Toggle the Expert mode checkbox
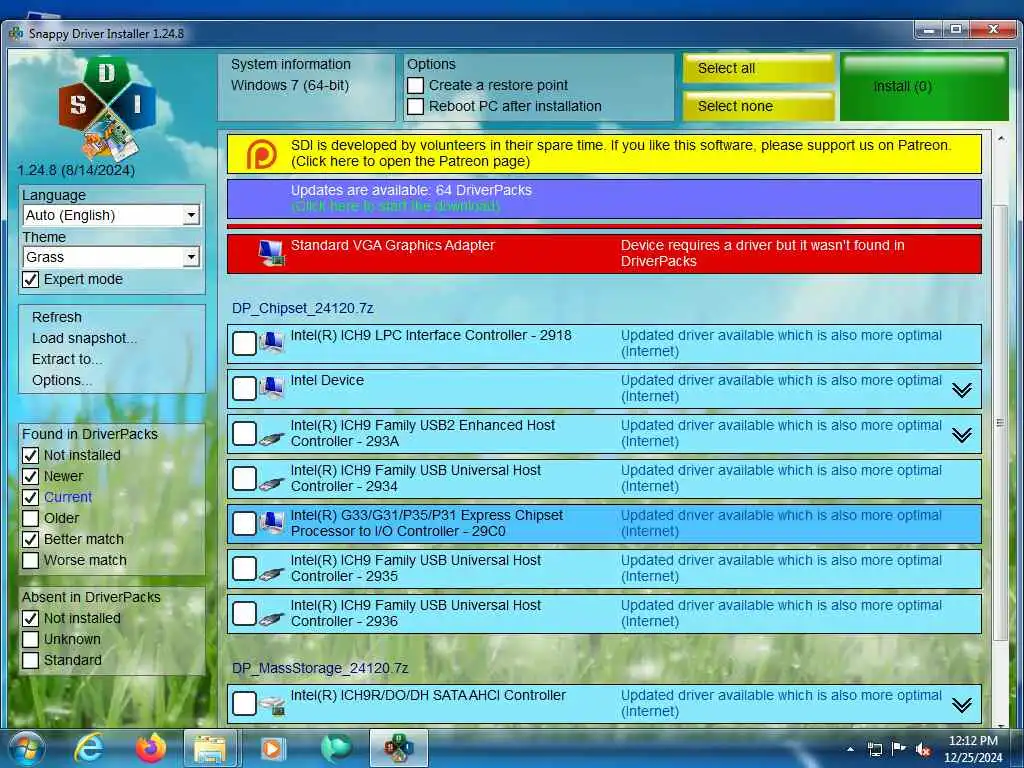 pyautogui.click(x=30, y=280)
